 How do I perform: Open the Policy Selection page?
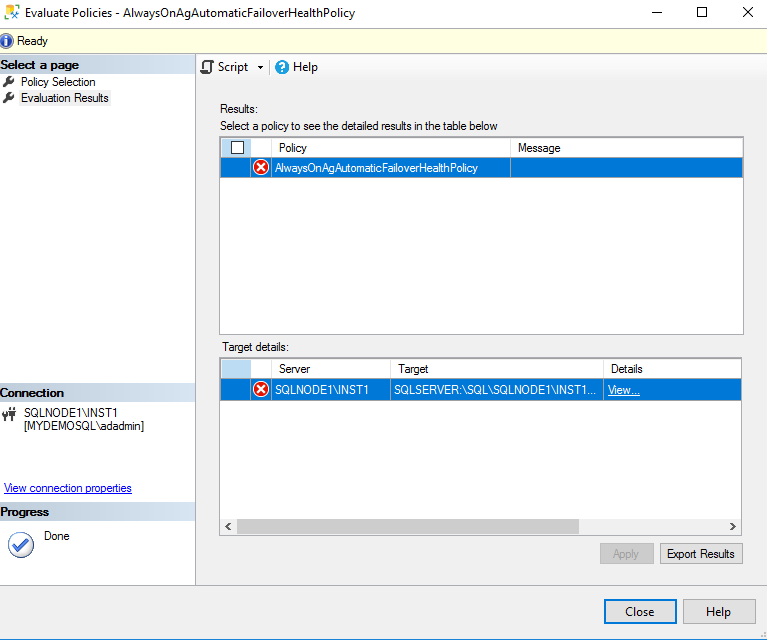(58, 82)
